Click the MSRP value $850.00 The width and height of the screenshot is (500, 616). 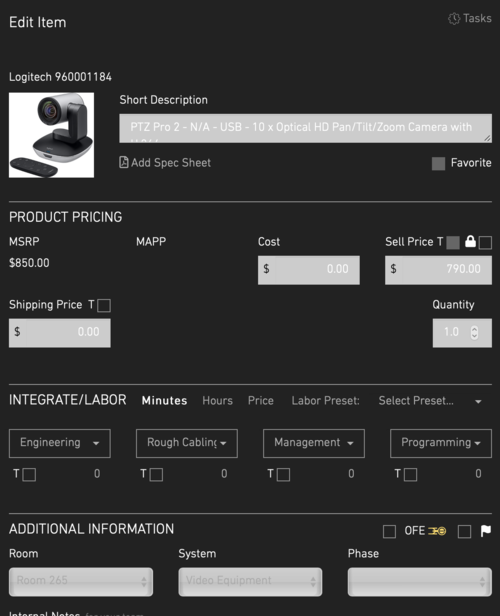29,263
